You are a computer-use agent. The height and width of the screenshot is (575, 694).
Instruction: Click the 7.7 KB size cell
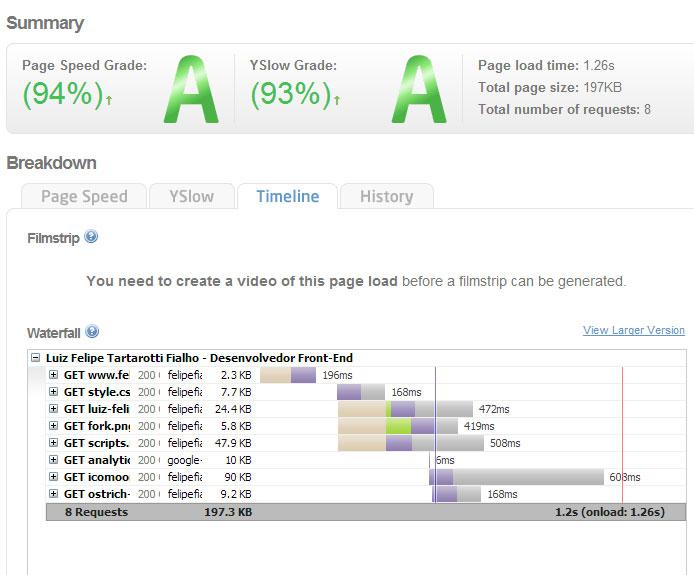coord(236,392)
